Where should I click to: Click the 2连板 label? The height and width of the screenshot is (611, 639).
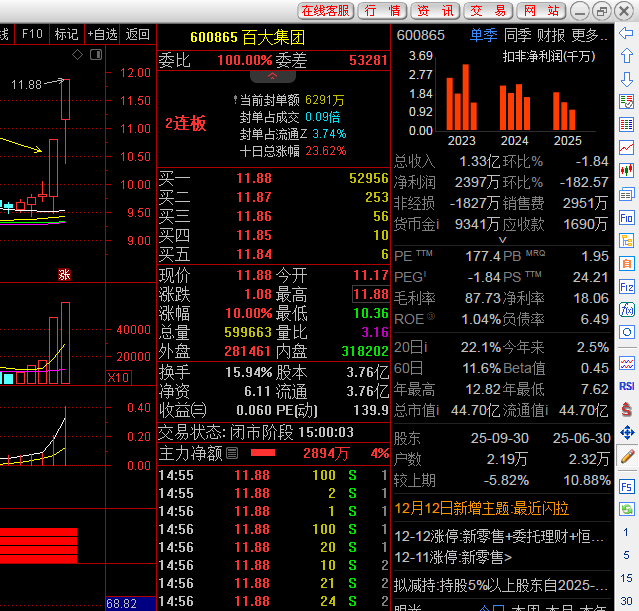click(x=185, y=124)
